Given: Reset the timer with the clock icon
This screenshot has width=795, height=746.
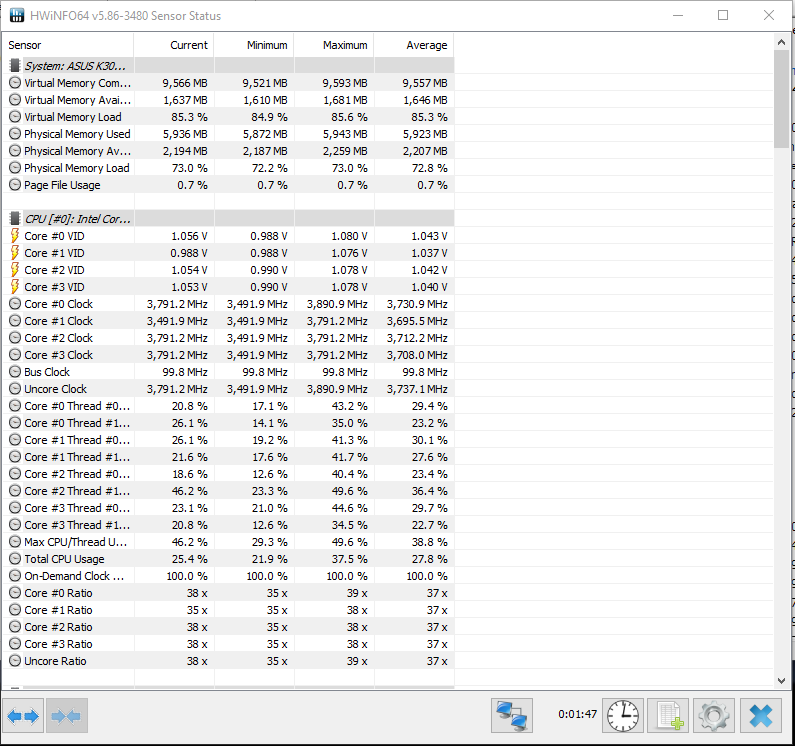Looking at the screenshot, I should coord(623,716).
